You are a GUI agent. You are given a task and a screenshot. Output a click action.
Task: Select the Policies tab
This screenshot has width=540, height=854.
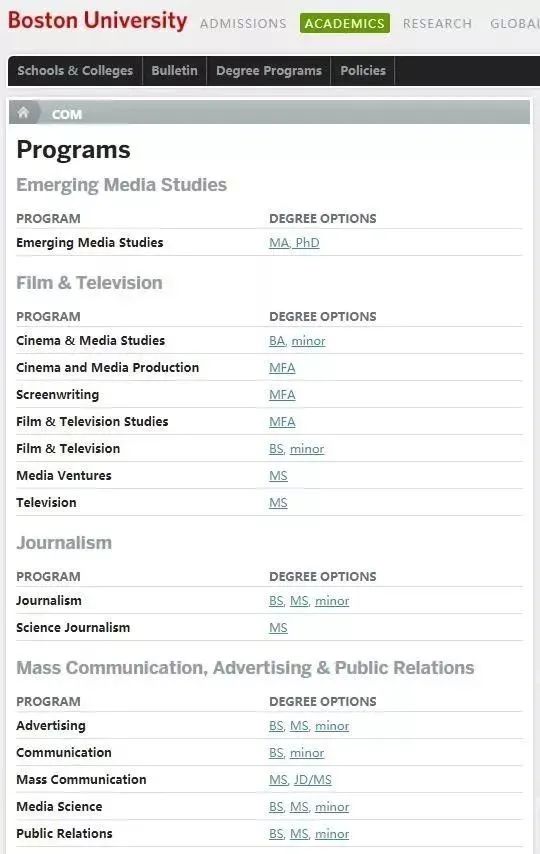click(363, 71)
